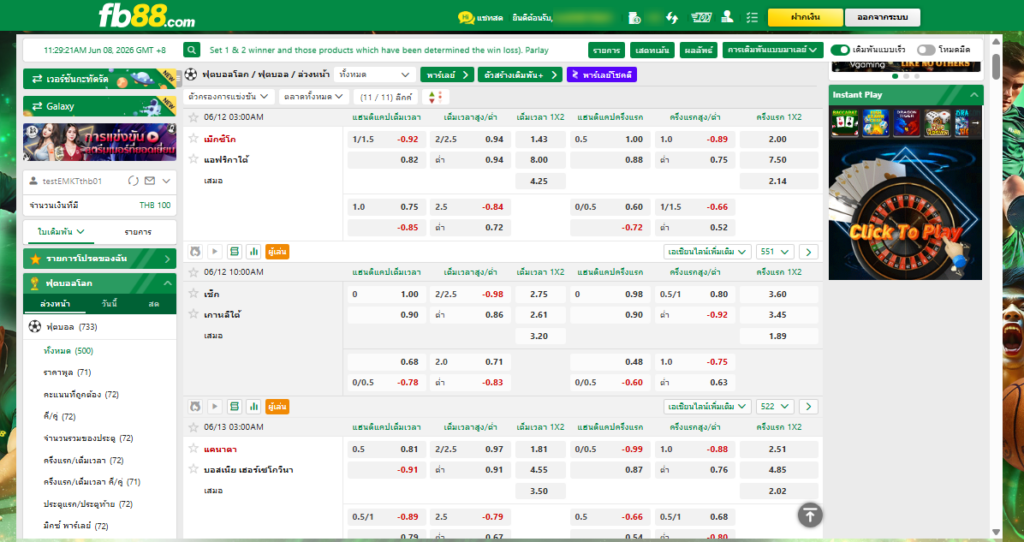Click play stream icon under 06/12 10:00AM match
The image size is (1024, 542).
(x=214, y=406)
